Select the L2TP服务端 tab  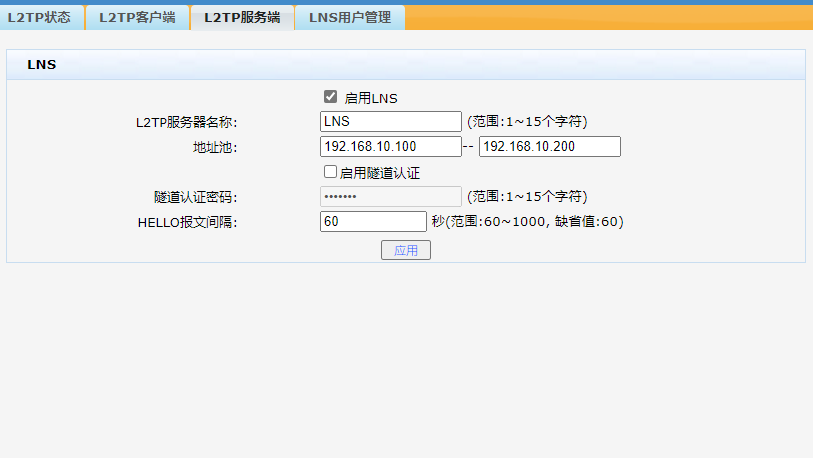242,18
